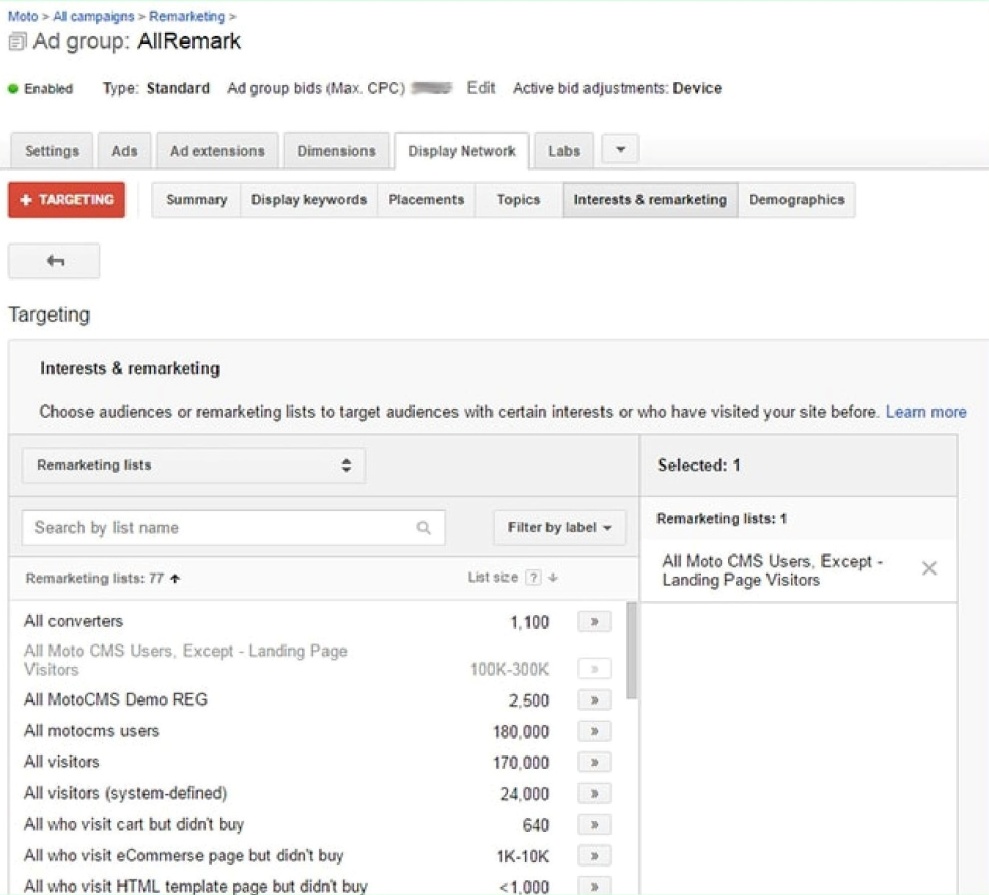The height and width of the screenshot is (895, 989).
Task: Open the Remarketing lists dropdown
Action: click(x=193, y=466)
